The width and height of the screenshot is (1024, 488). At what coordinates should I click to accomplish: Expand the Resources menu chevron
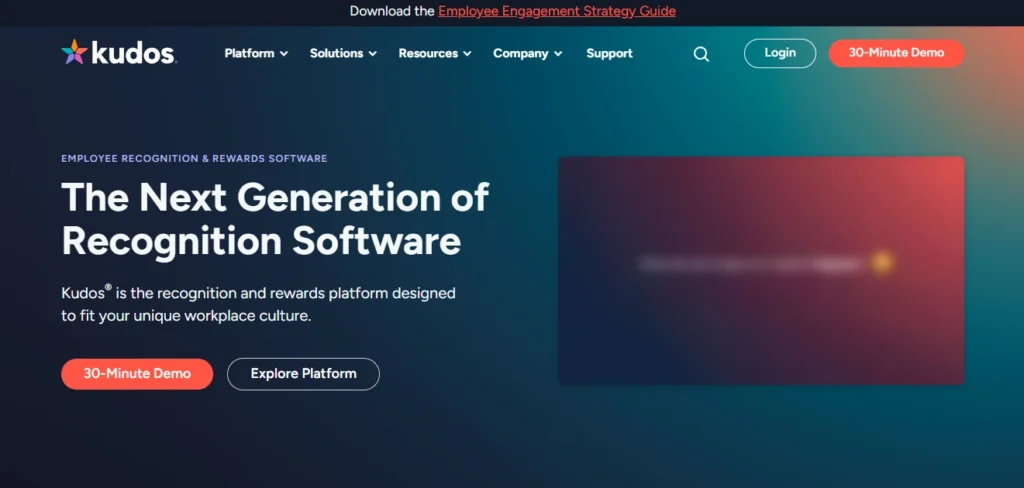click(x=467, y=54)
